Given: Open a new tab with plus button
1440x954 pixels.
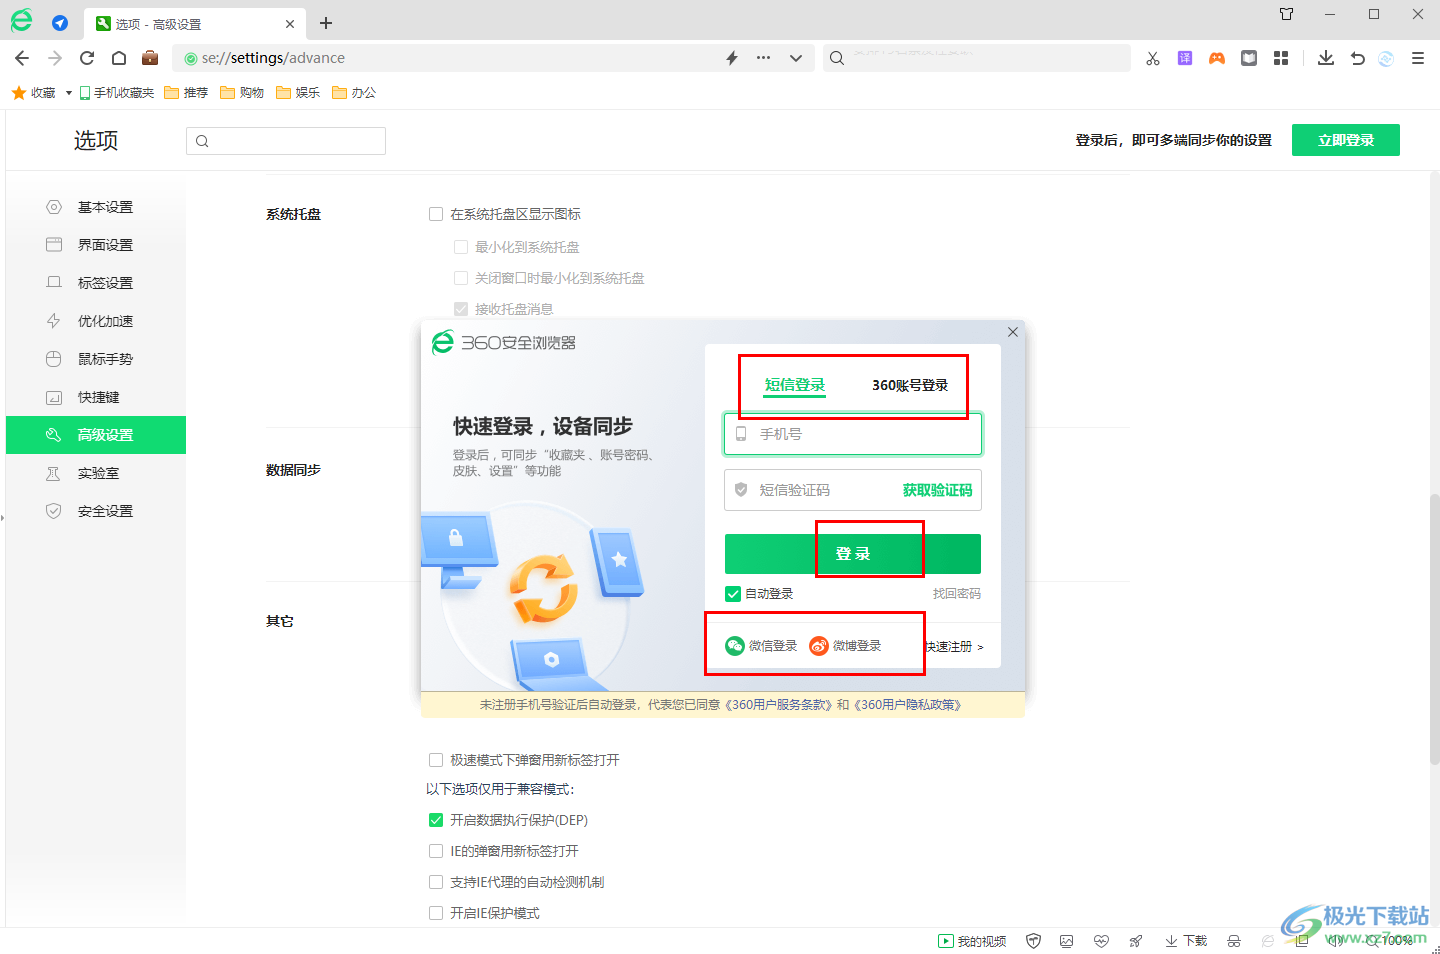Looking at the screenshot, I should coord(326,23).
